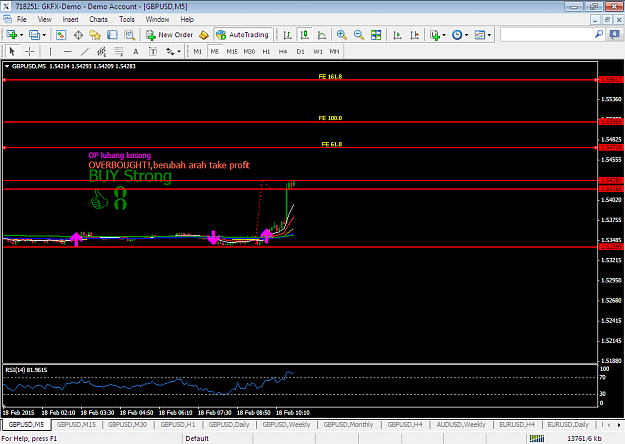
Task: Click the Default profile status bar entry
Action: pyautogui.click(x=197, y=438)
